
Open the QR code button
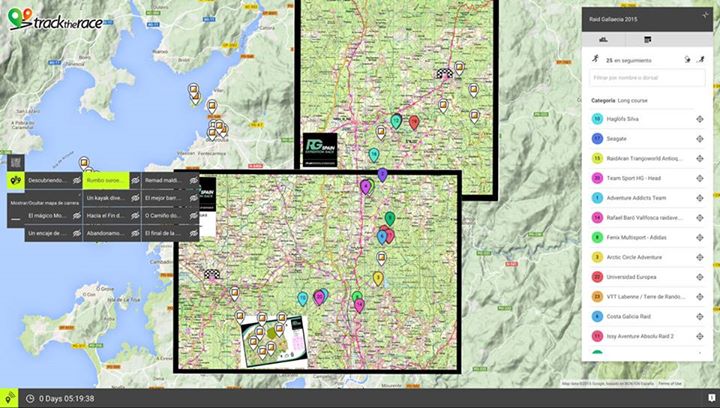coord(16,162)
